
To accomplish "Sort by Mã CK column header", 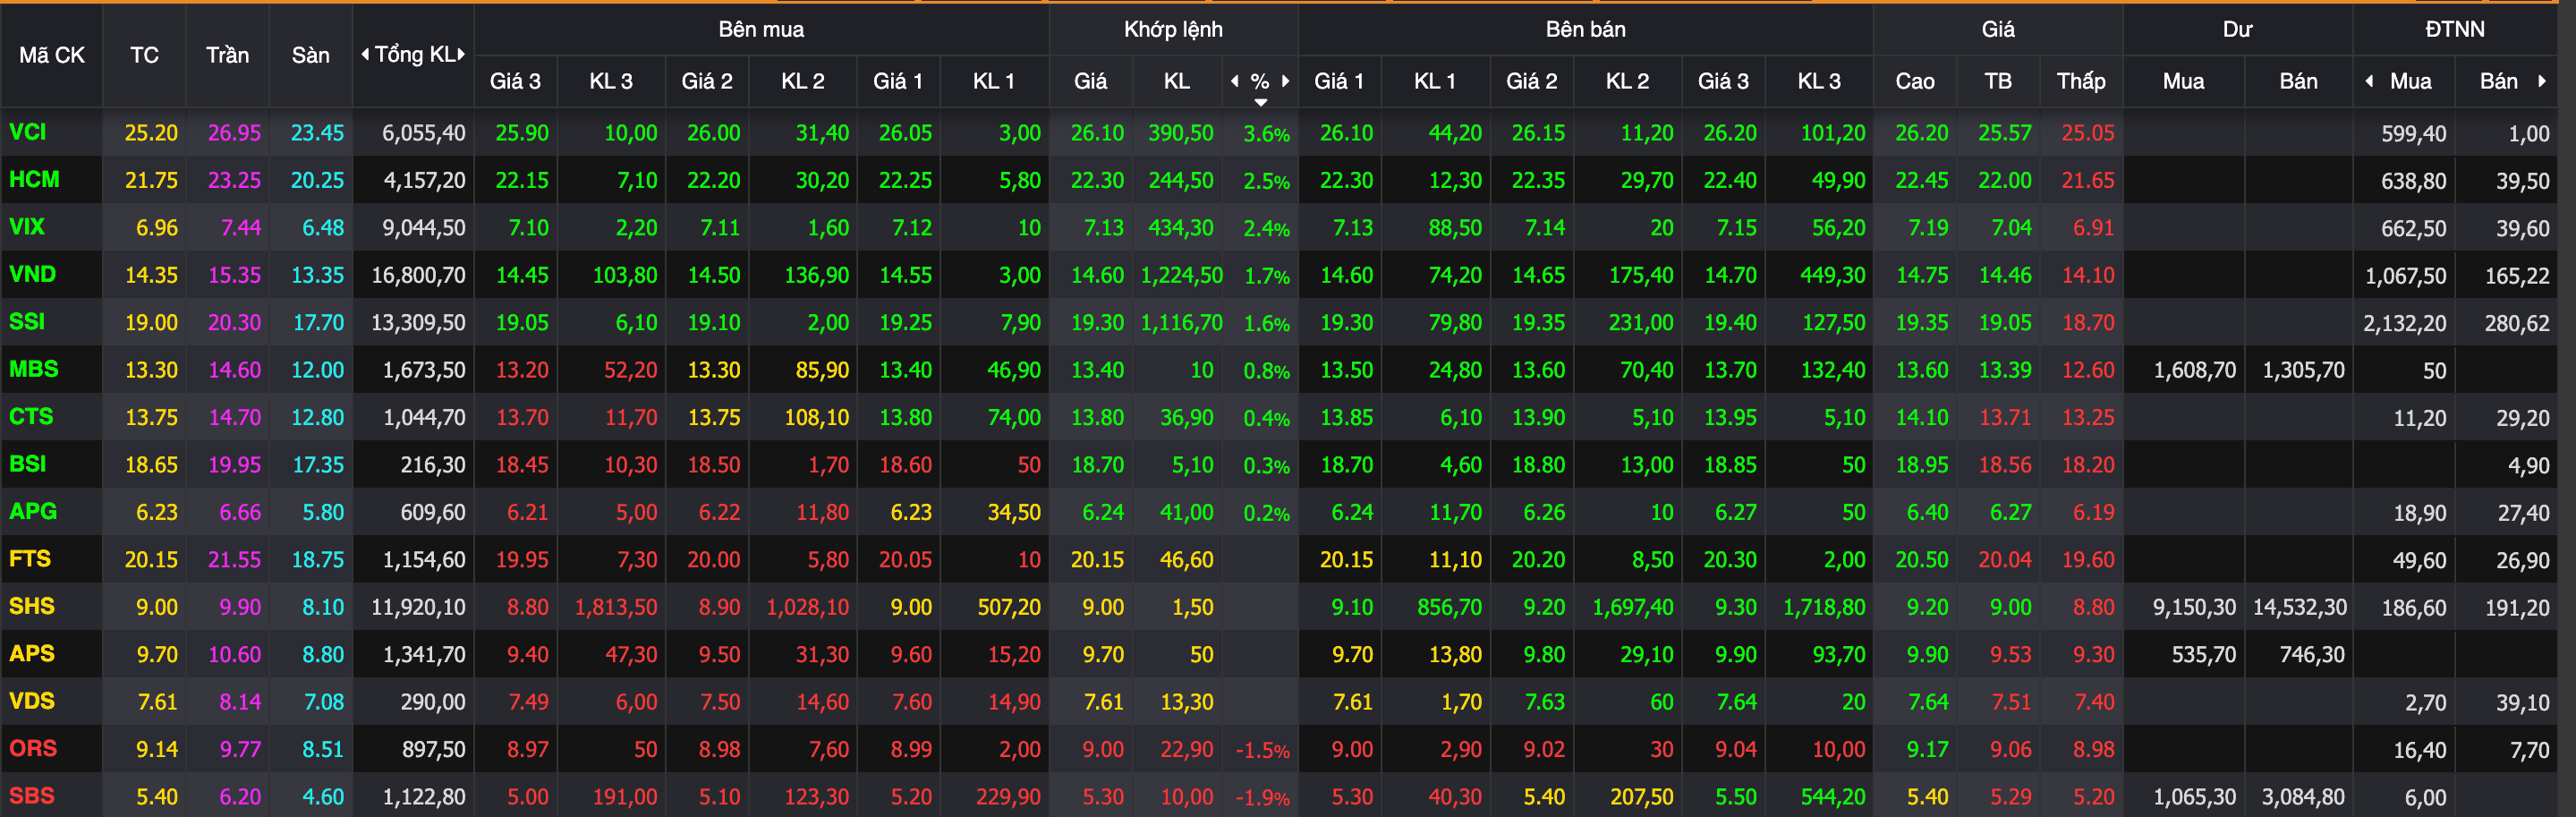I will (x=52, y=55).
